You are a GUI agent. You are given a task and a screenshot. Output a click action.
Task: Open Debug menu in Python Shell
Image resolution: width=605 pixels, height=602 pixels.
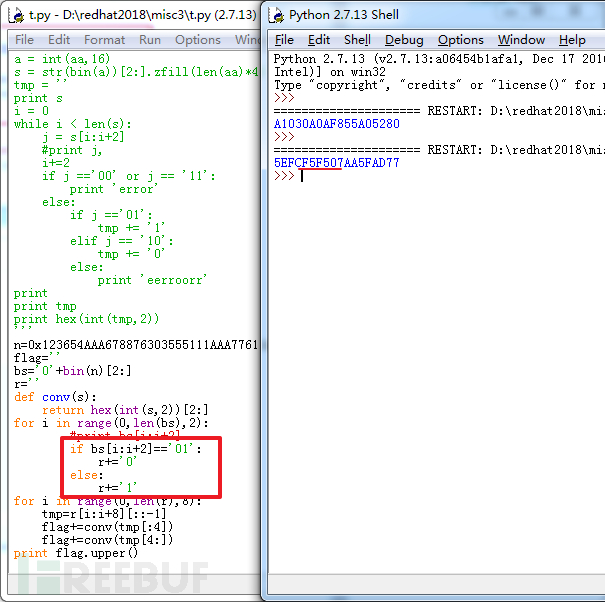pos(404,40)
